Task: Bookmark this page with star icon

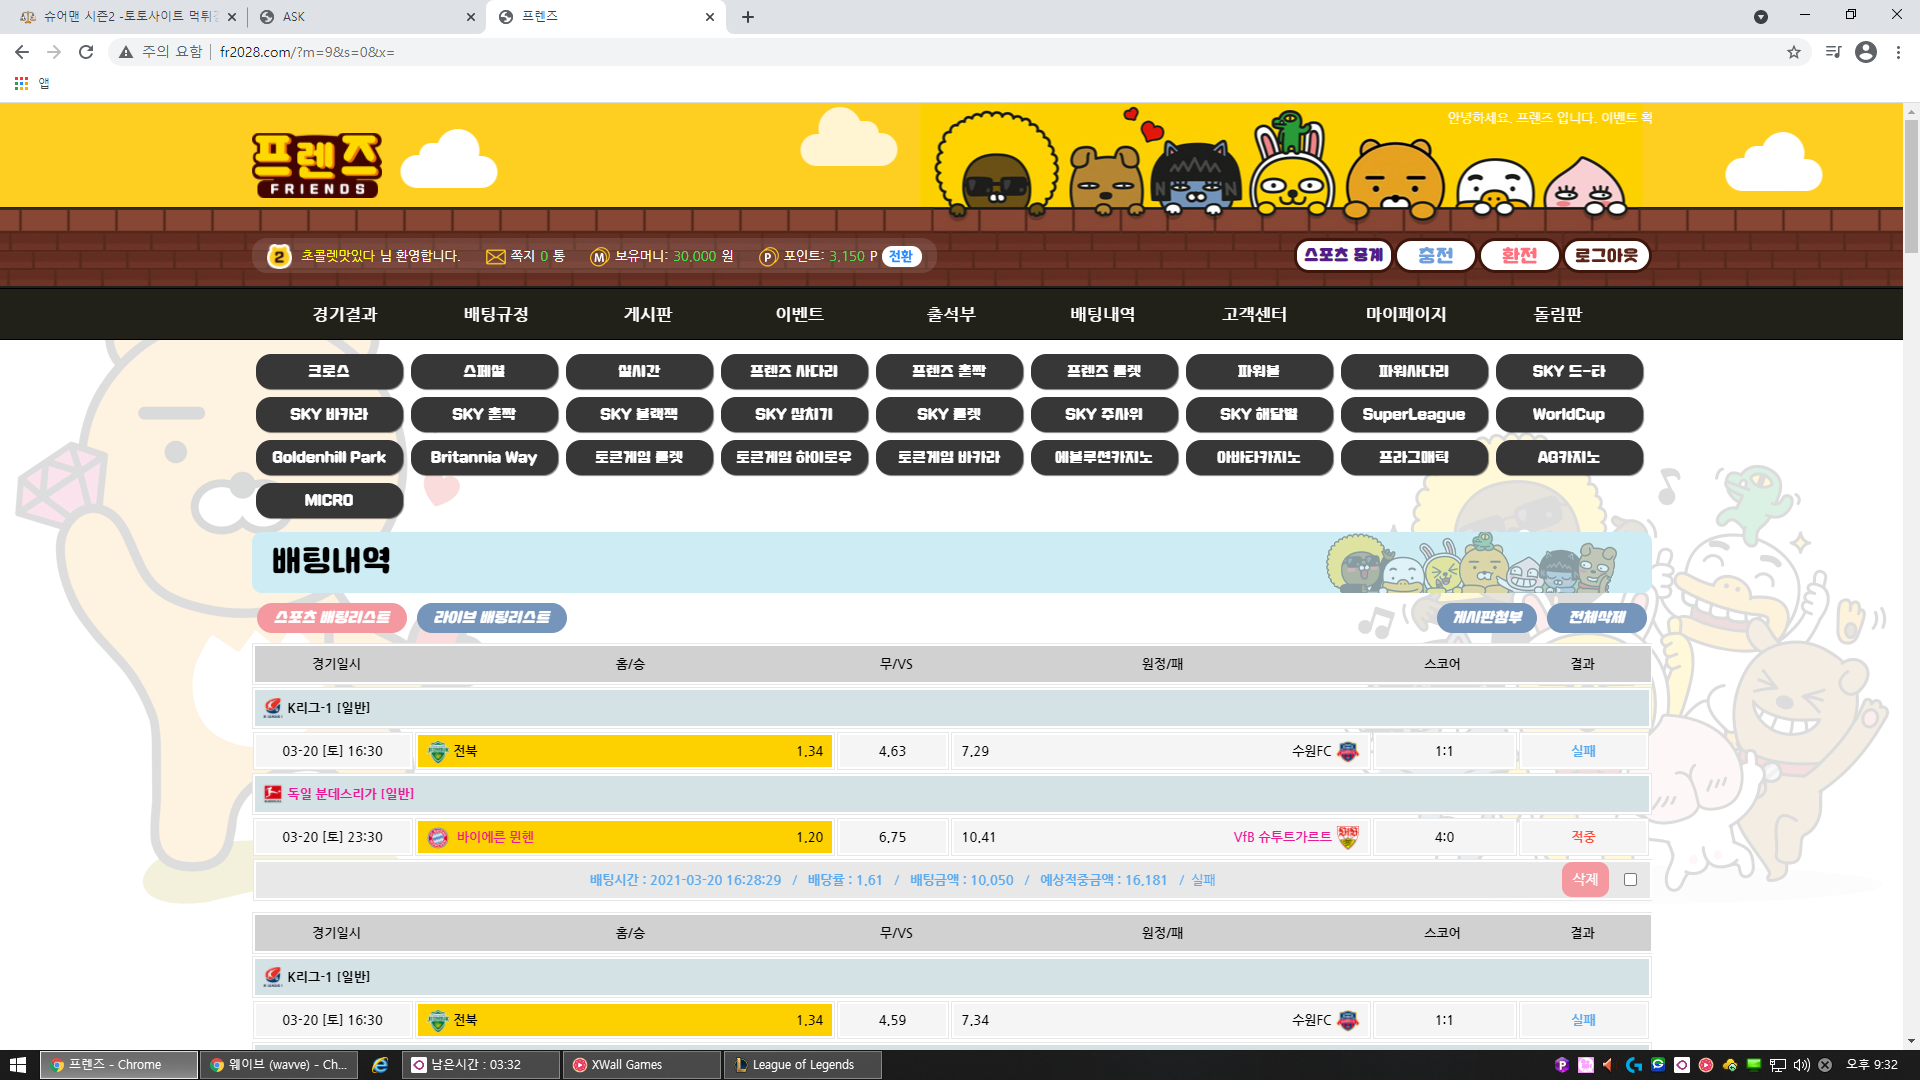Action: click(1793, 52)
